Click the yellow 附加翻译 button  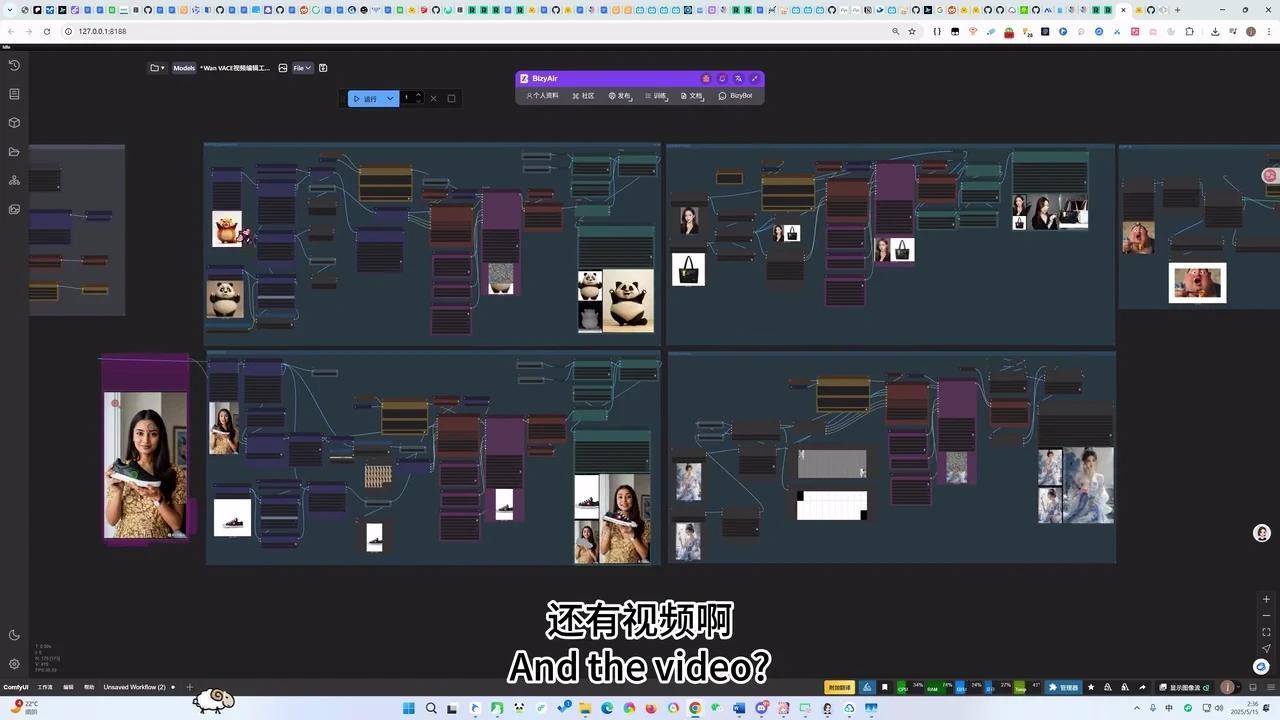838,687
